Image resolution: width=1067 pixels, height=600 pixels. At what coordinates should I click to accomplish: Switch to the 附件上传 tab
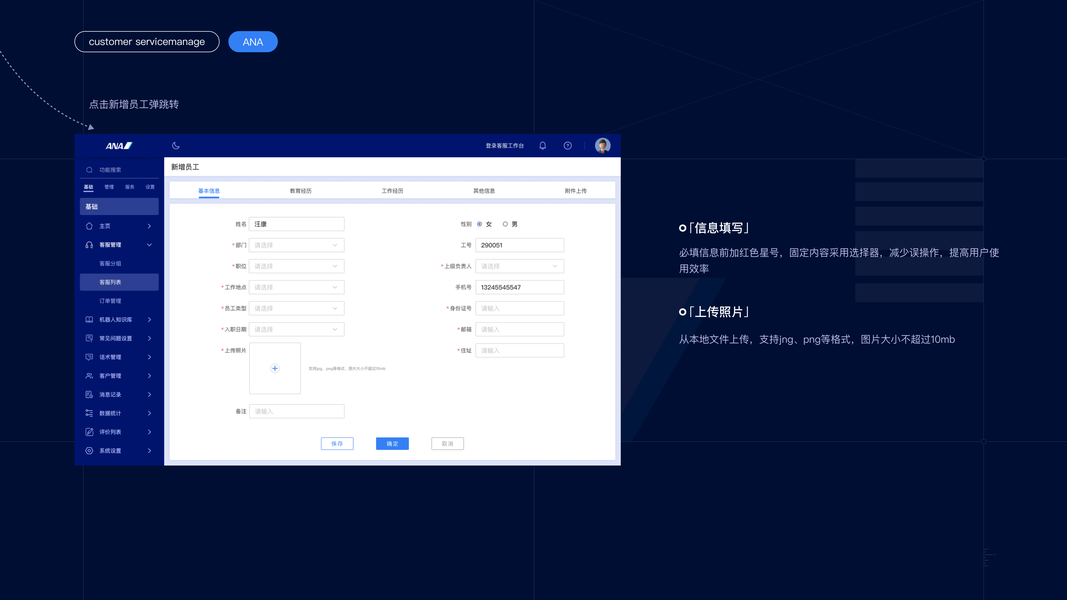pyautogui.click(x=576, y=191)
